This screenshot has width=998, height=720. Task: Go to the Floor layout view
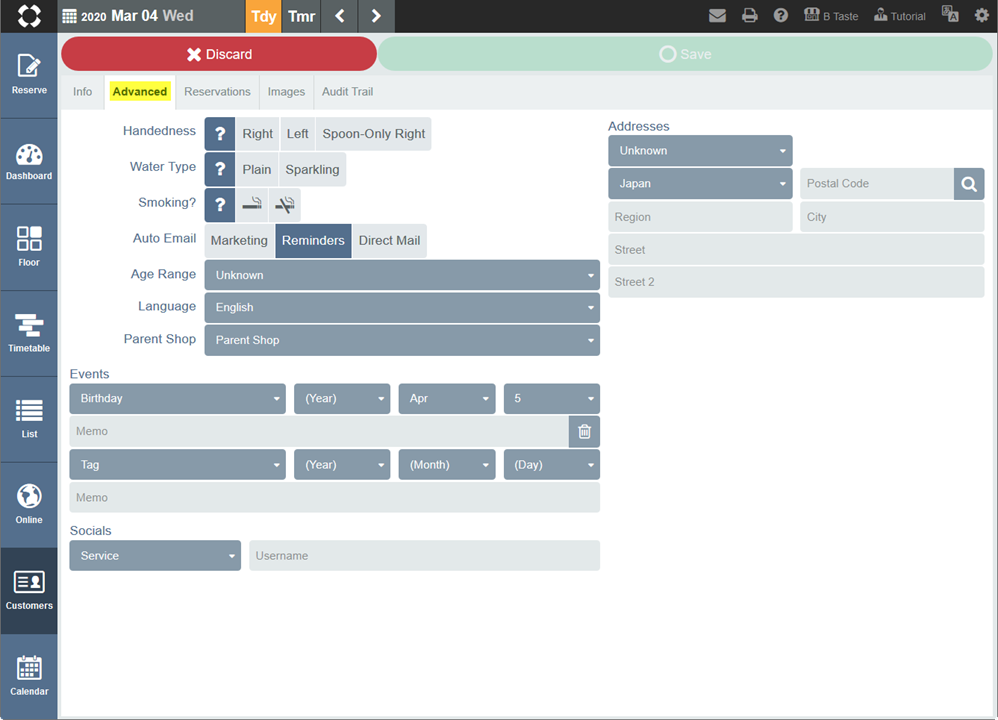click(29, 247)
